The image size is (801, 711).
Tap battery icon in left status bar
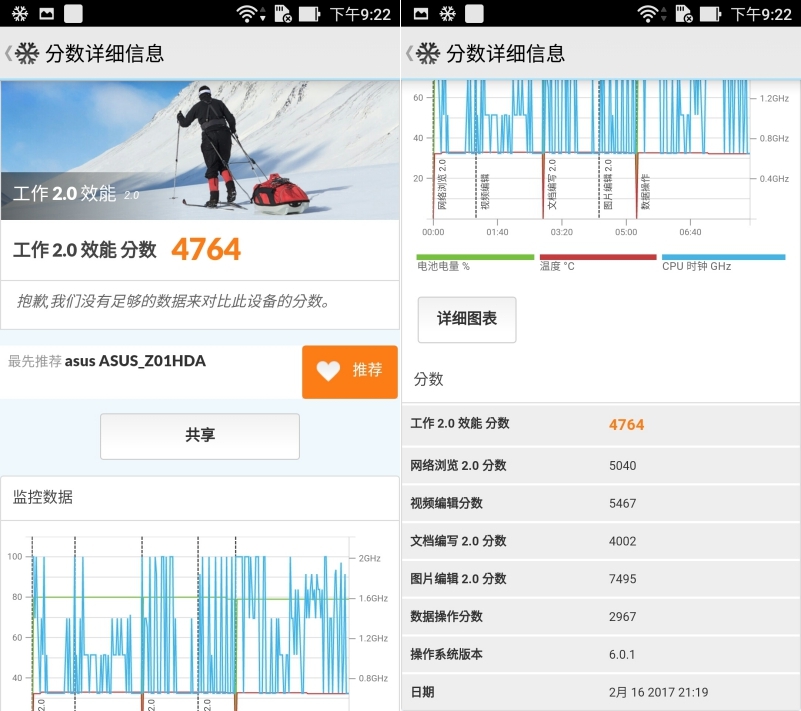pyautogui.click(x=309, y=14)
